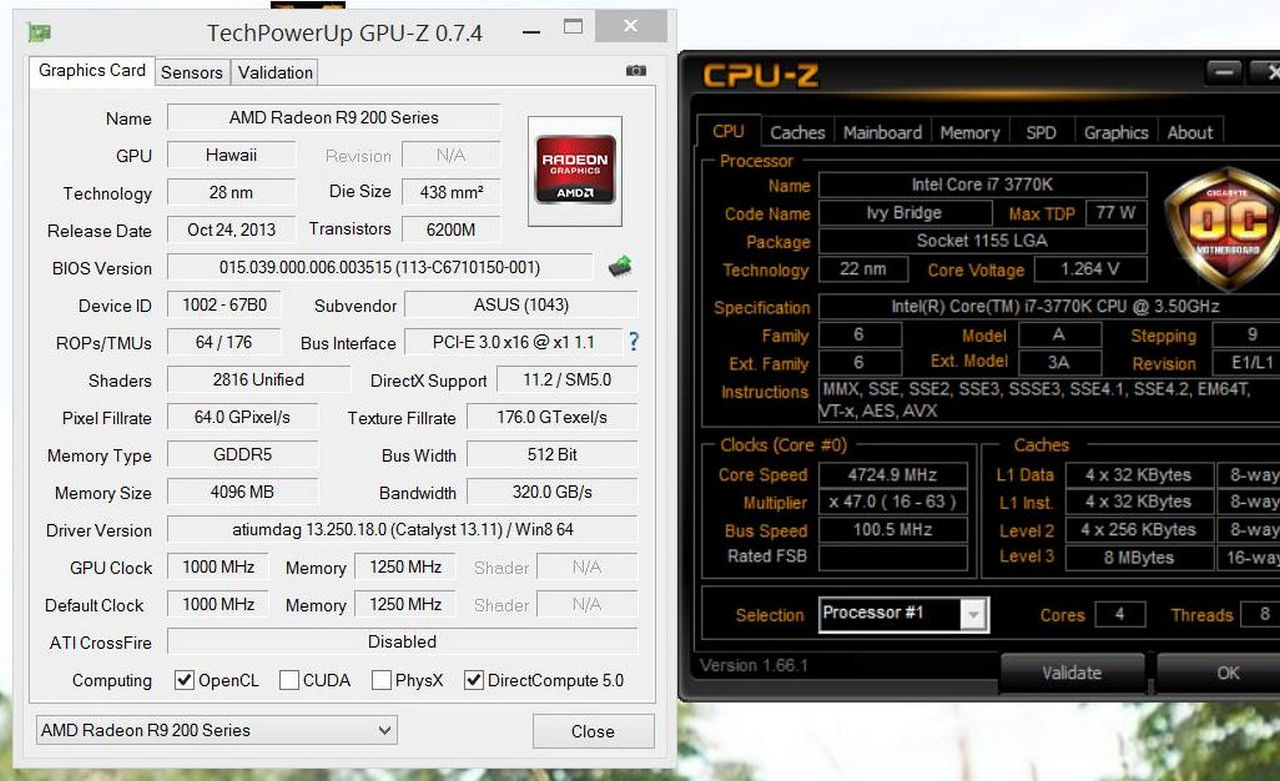The height and width of the screenshot is (781, 1280).
Task: Click the Bus Speed value 100.5 MHz
Action: pyautogui.click(x=893, y=530)
